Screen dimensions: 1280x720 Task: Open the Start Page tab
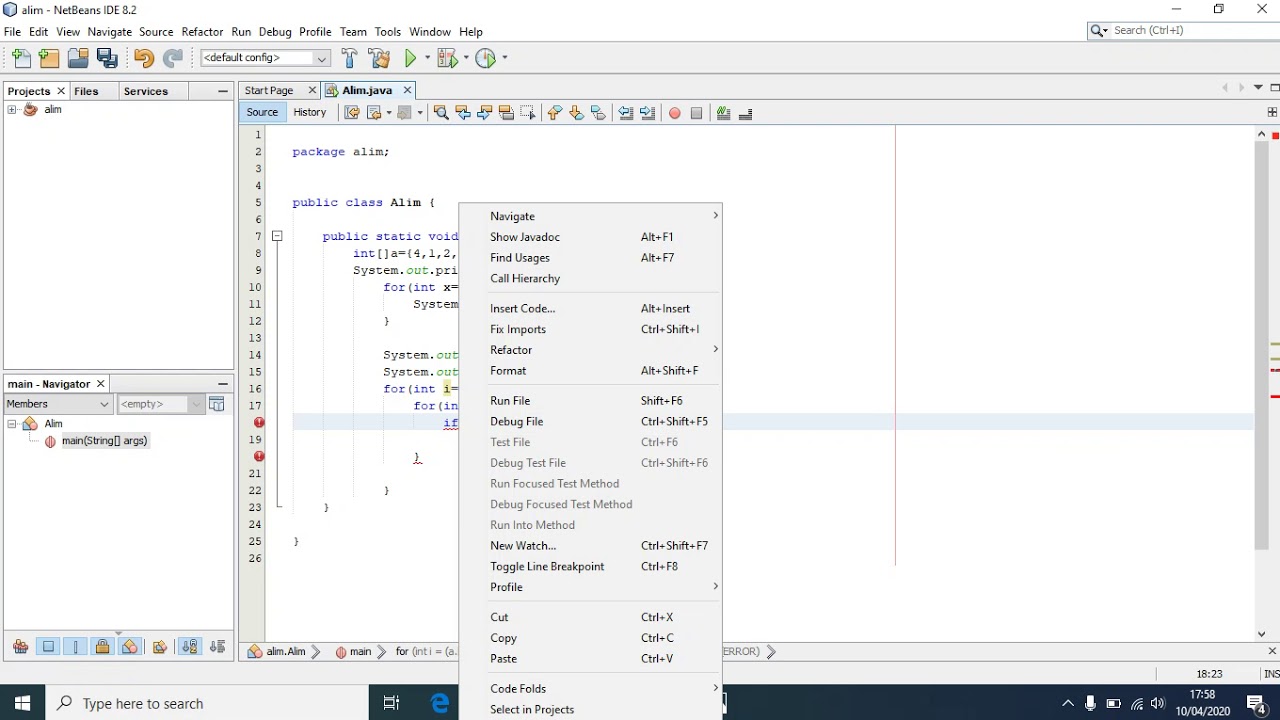tap(269, 90)
